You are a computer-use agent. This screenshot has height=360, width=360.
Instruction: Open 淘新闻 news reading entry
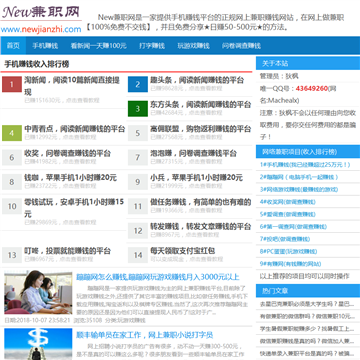click(72, 86)
